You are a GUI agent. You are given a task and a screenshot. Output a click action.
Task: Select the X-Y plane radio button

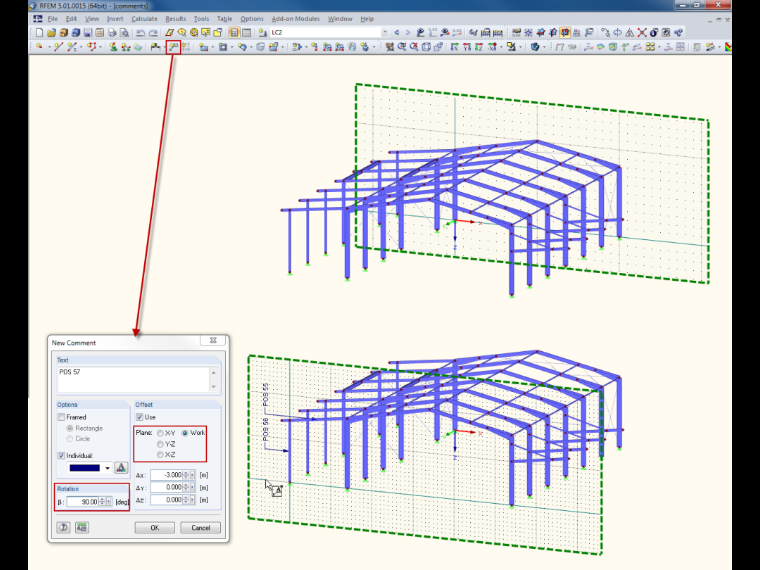pos(160,433)
